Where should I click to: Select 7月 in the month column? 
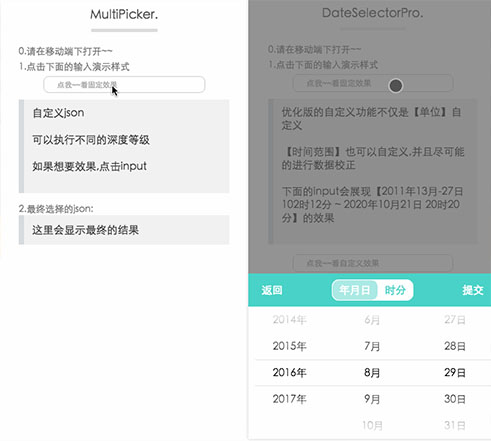[372, 346]
